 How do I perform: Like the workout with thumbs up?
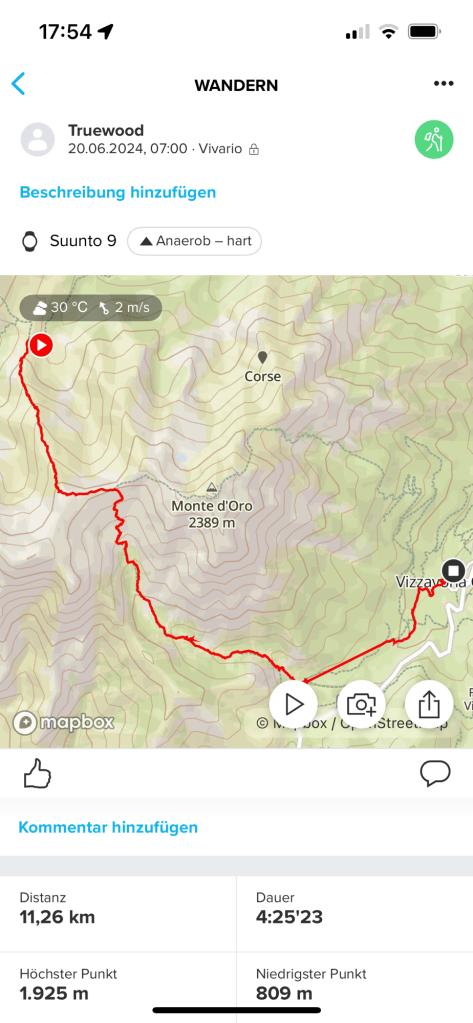click(x=37, y=774)
